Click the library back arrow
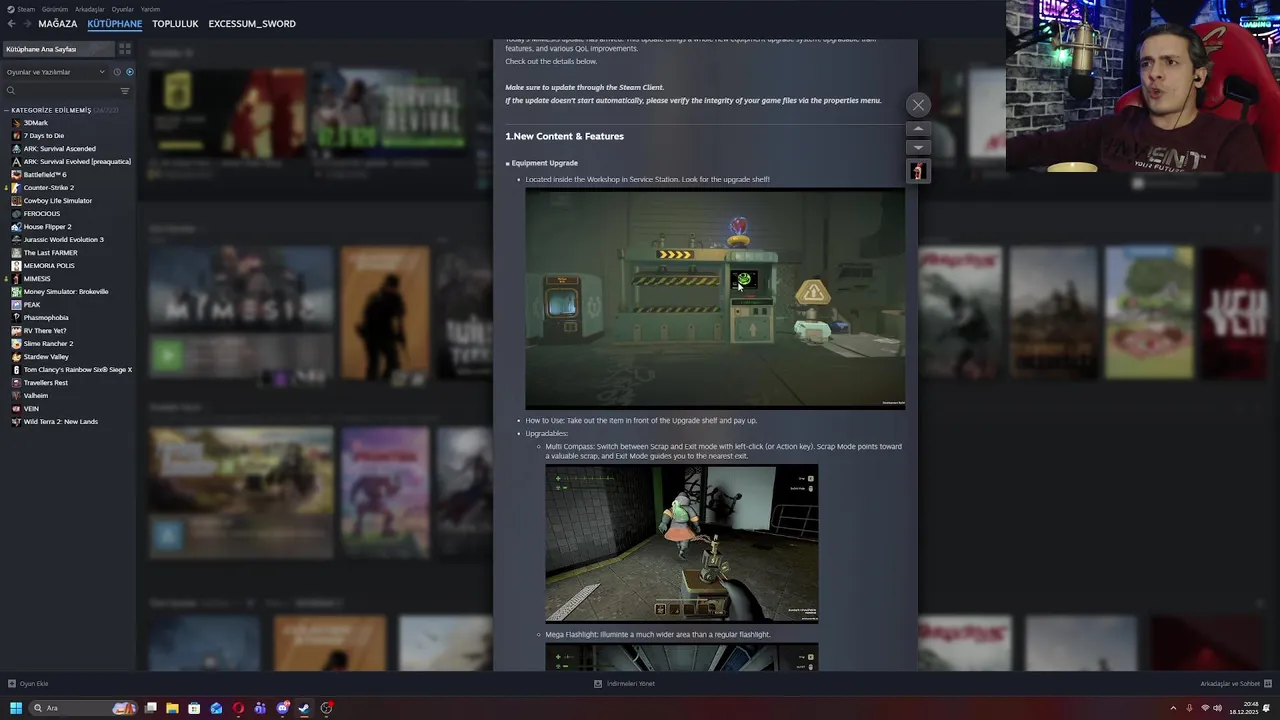Viewport: 1280px width, 720px height. pyautogui.click(x=11, y=24)
